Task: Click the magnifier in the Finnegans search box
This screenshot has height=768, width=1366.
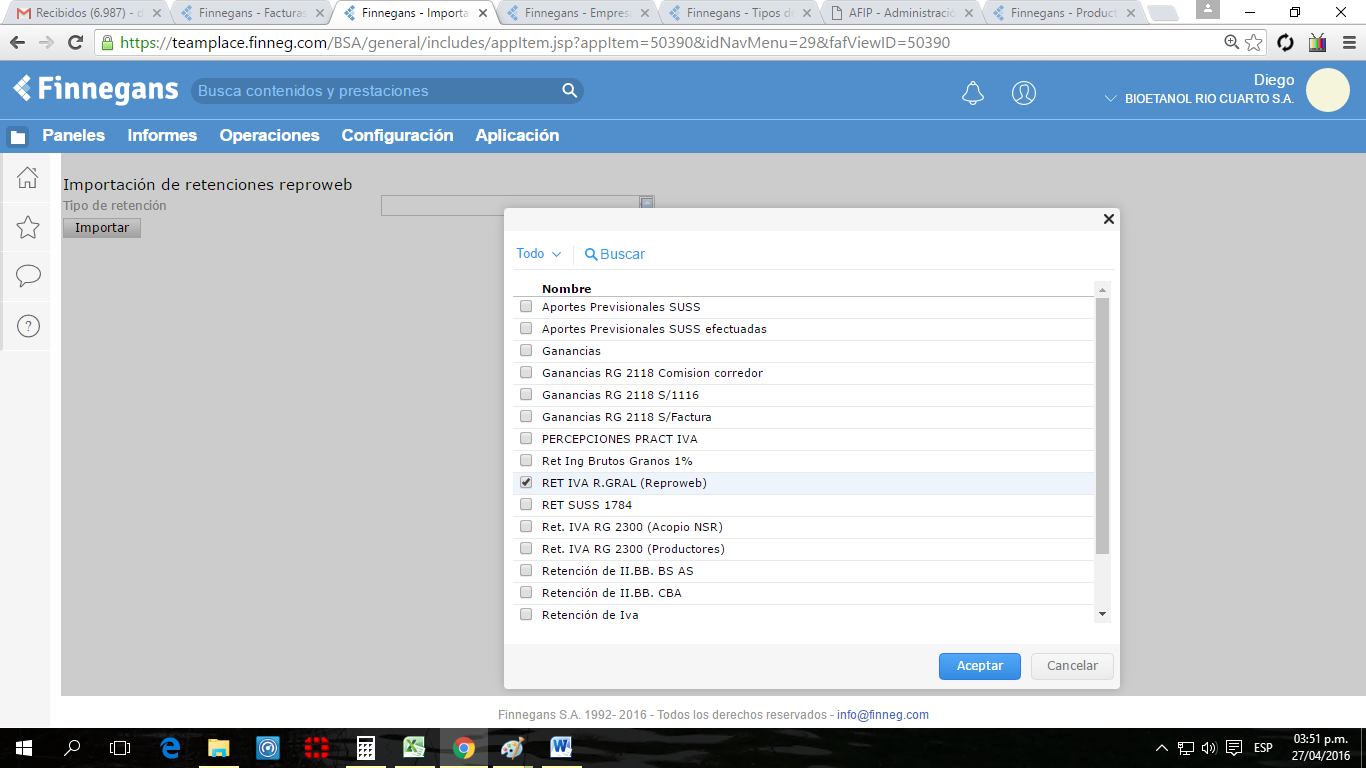Action: [570, 90]
